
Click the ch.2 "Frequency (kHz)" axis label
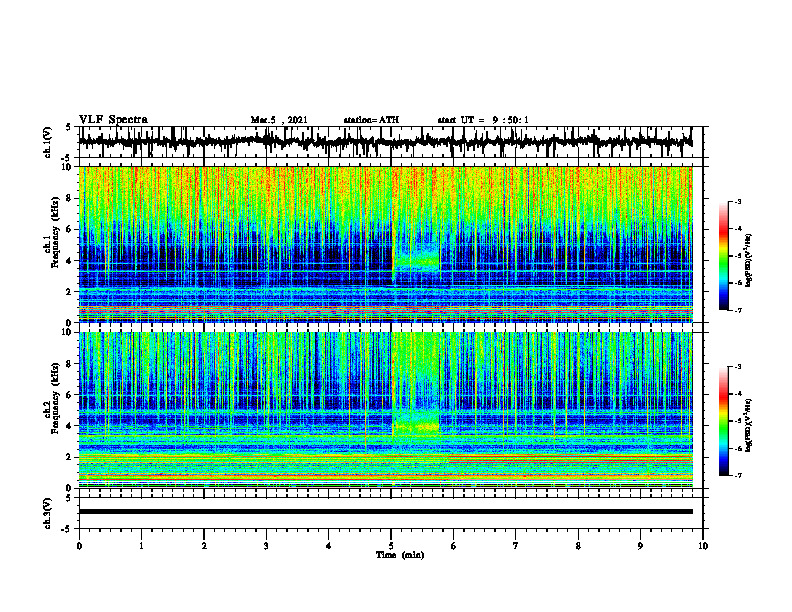pos(53,398)
